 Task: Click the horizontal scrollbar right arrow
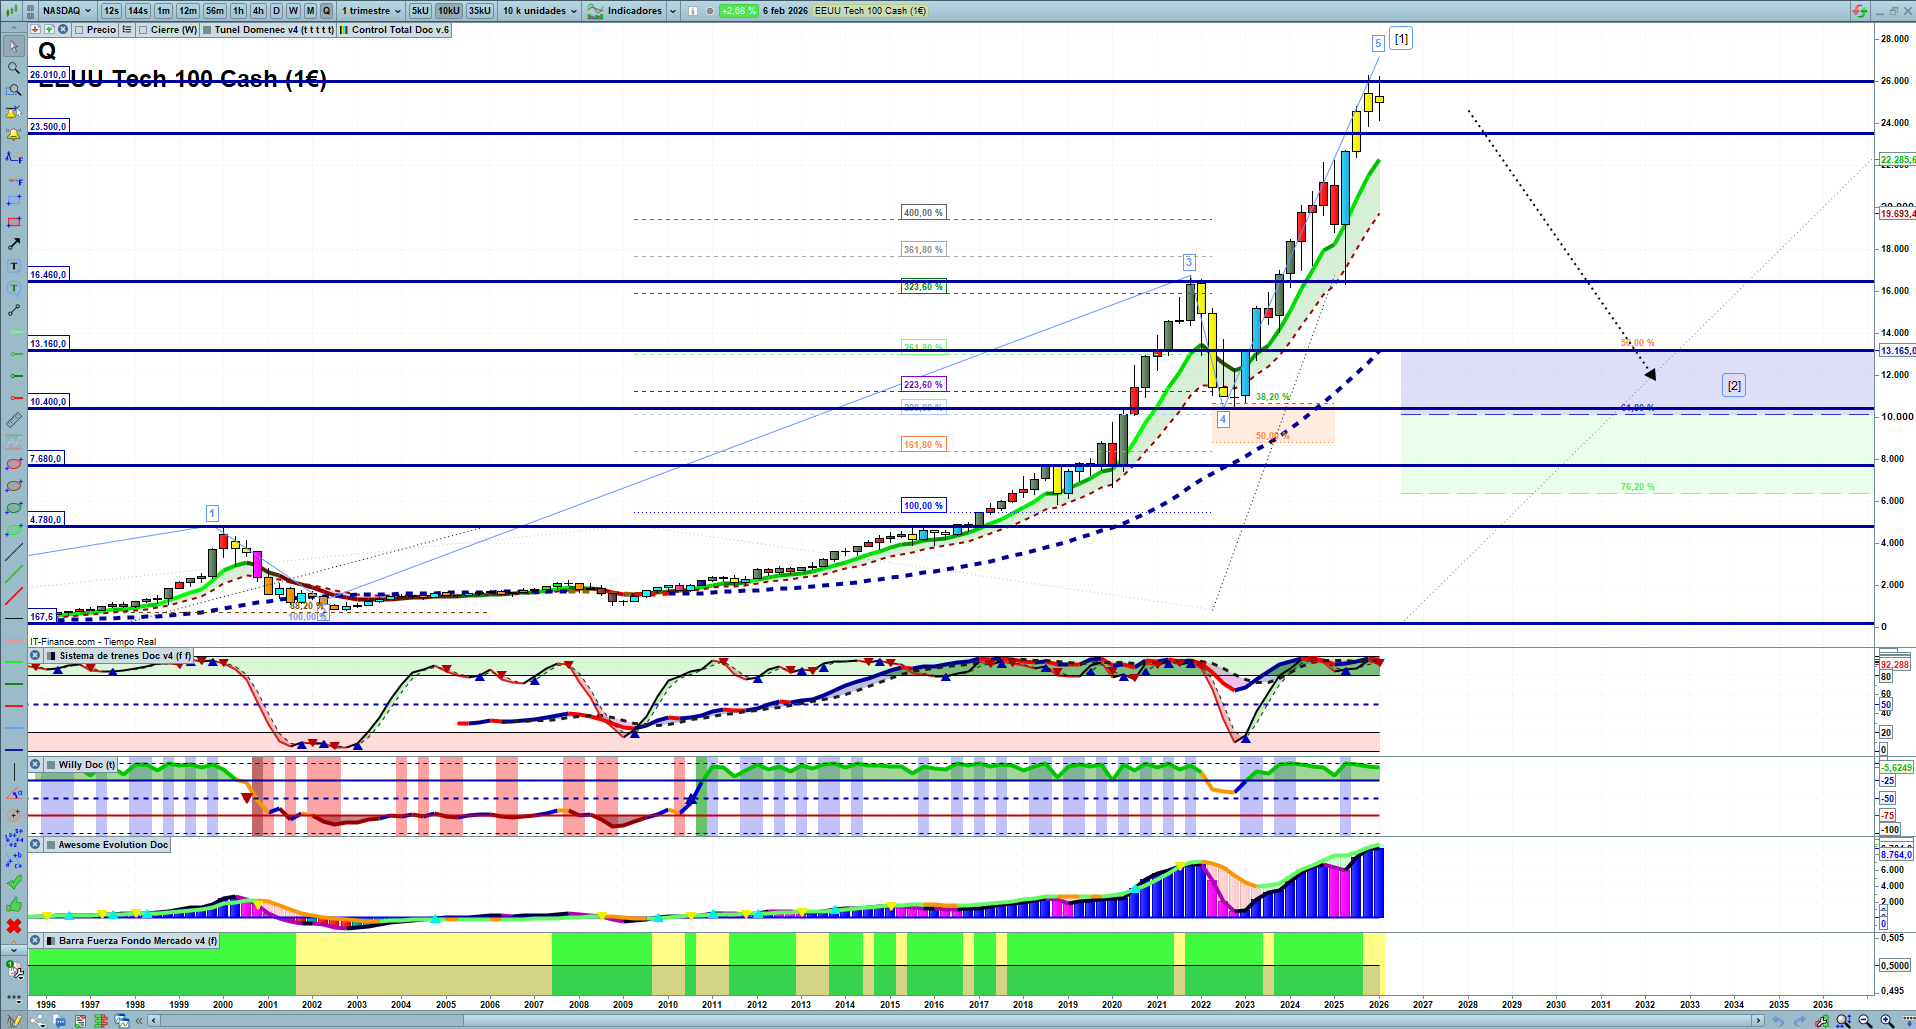click(x=1758, y=1021)
